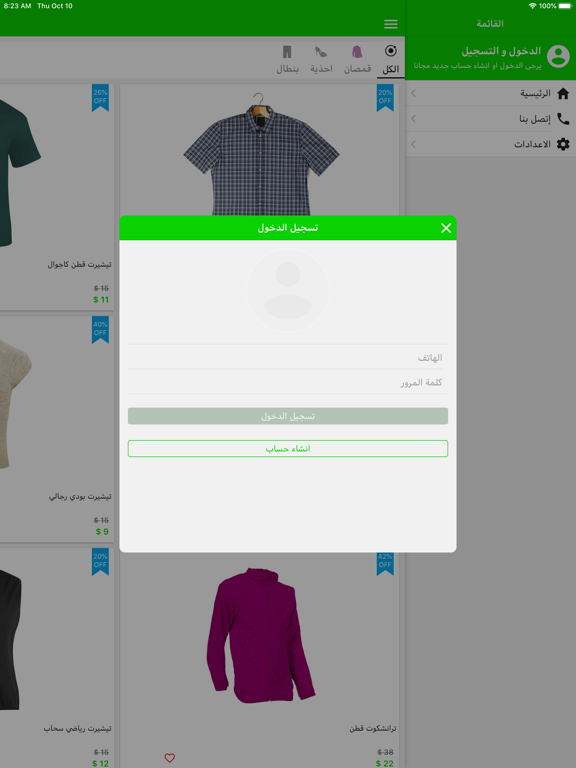This screenshot has height=768, width=576.
Task: Tap the user account avatar in side menu
Action: [x=558, y=56]
